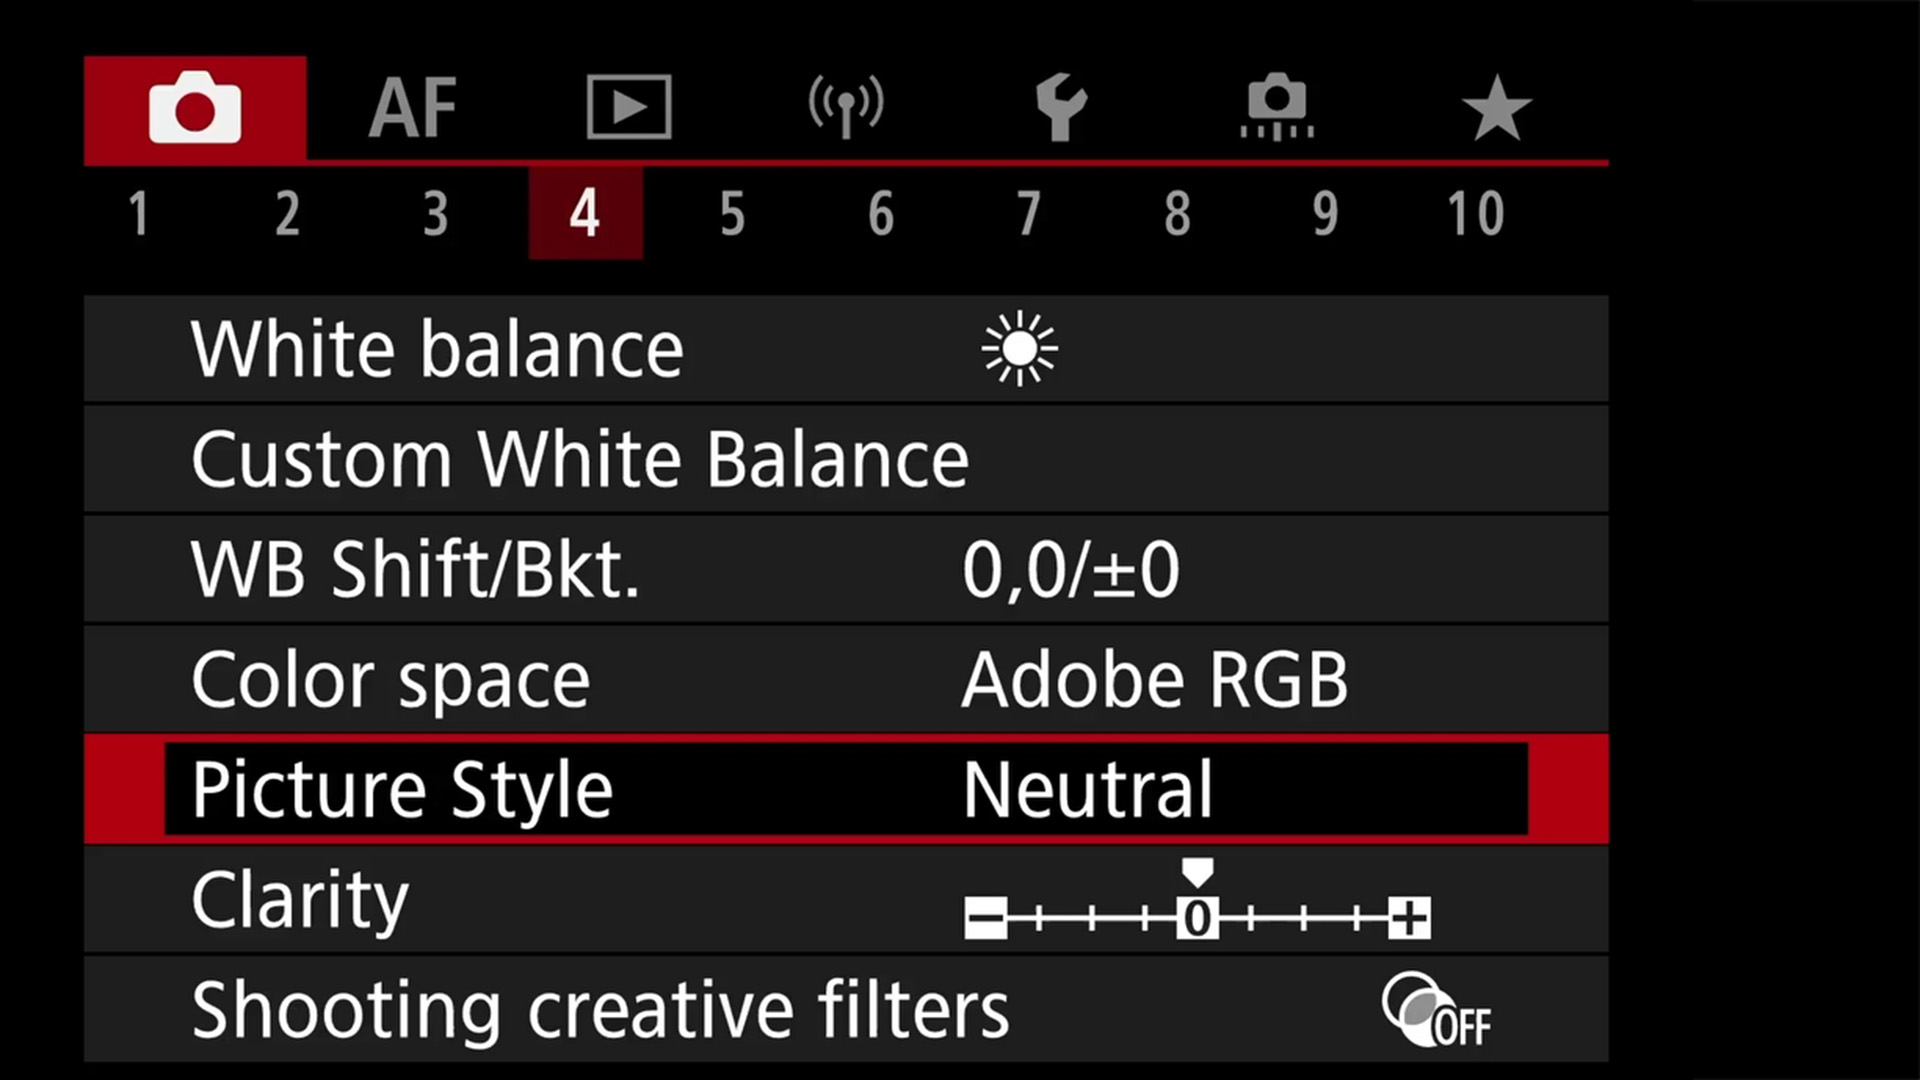Open the Wireless communication antenna icon

click(x=845, y=105)
